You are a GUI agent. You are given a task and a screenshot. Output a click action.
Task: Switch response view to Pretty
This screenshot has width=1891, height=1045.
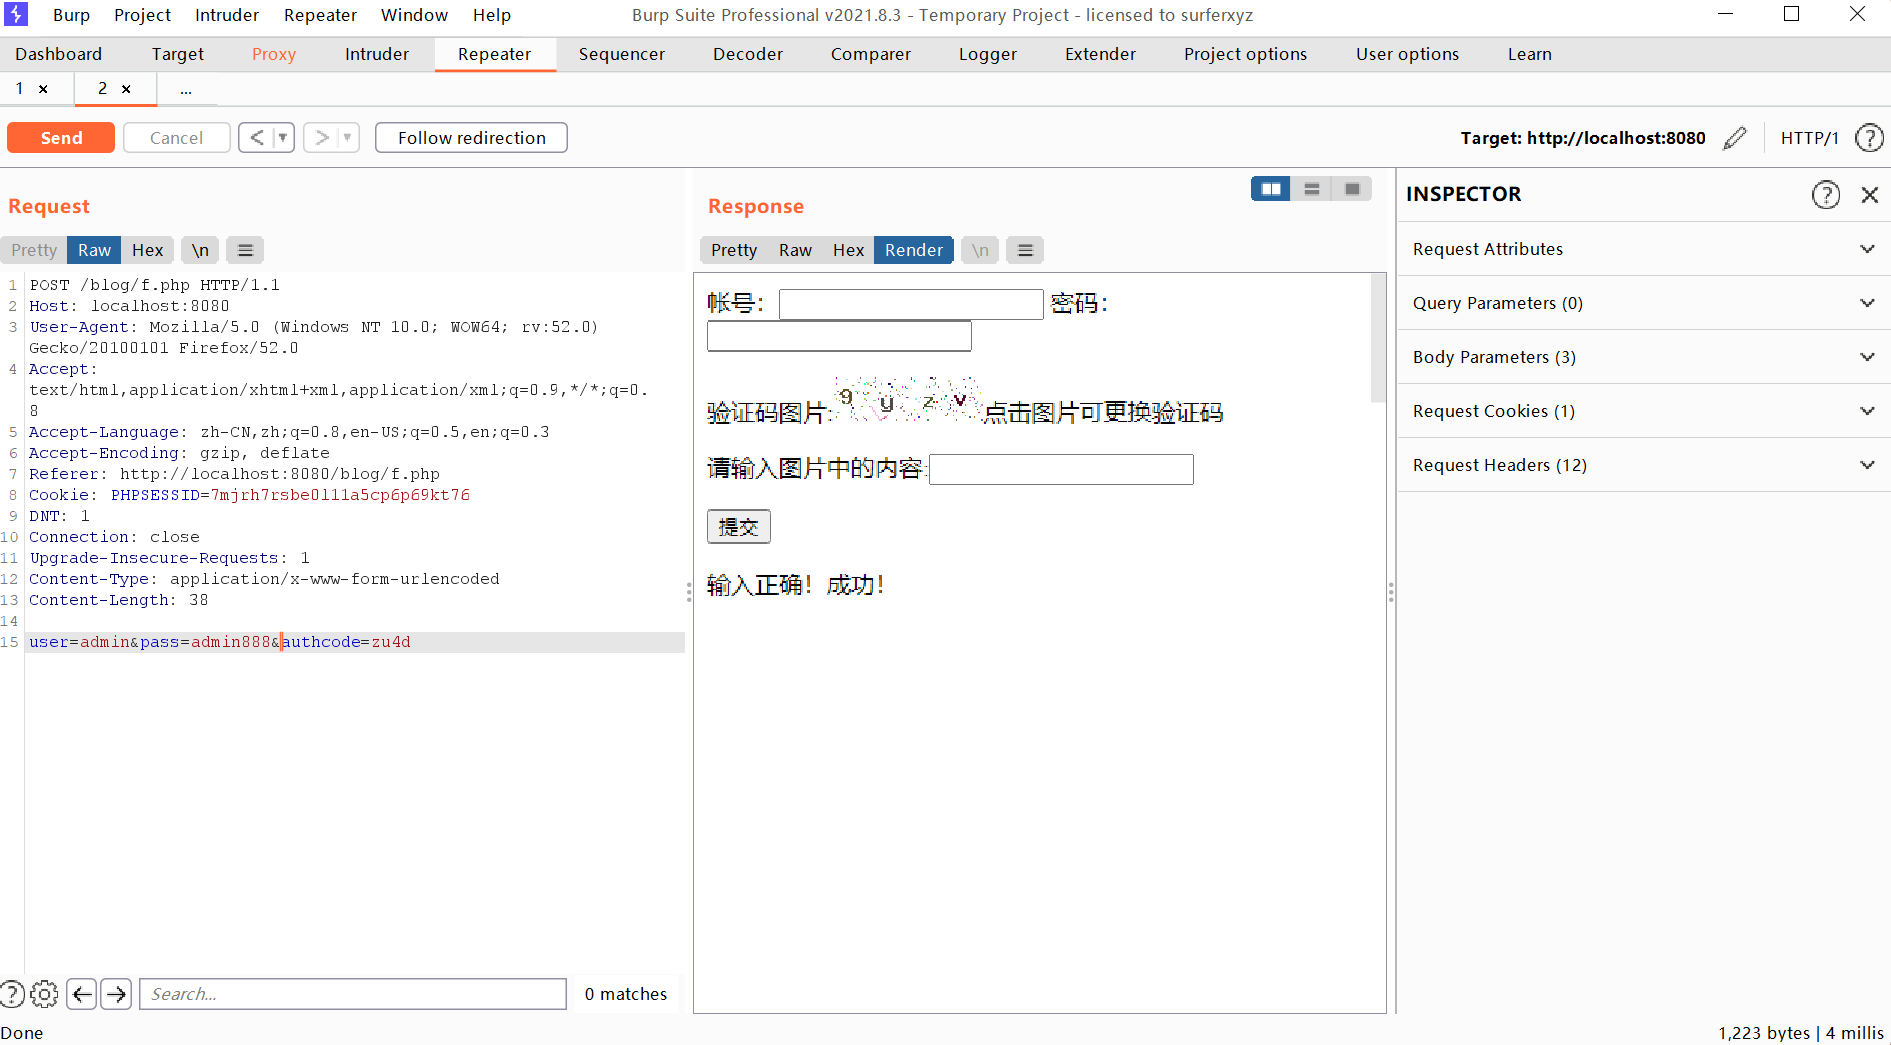(x=734, y=250)
